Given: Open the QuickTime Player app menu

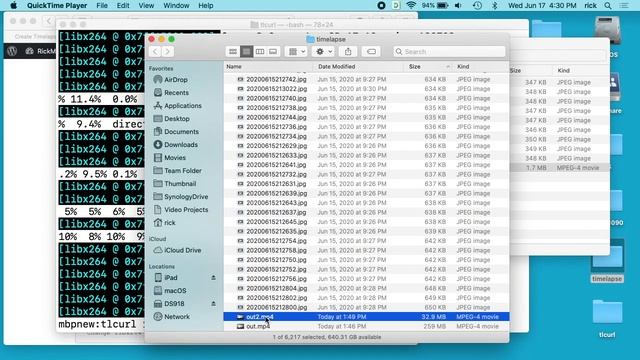Looking at the screenshot, I should 57,6.
